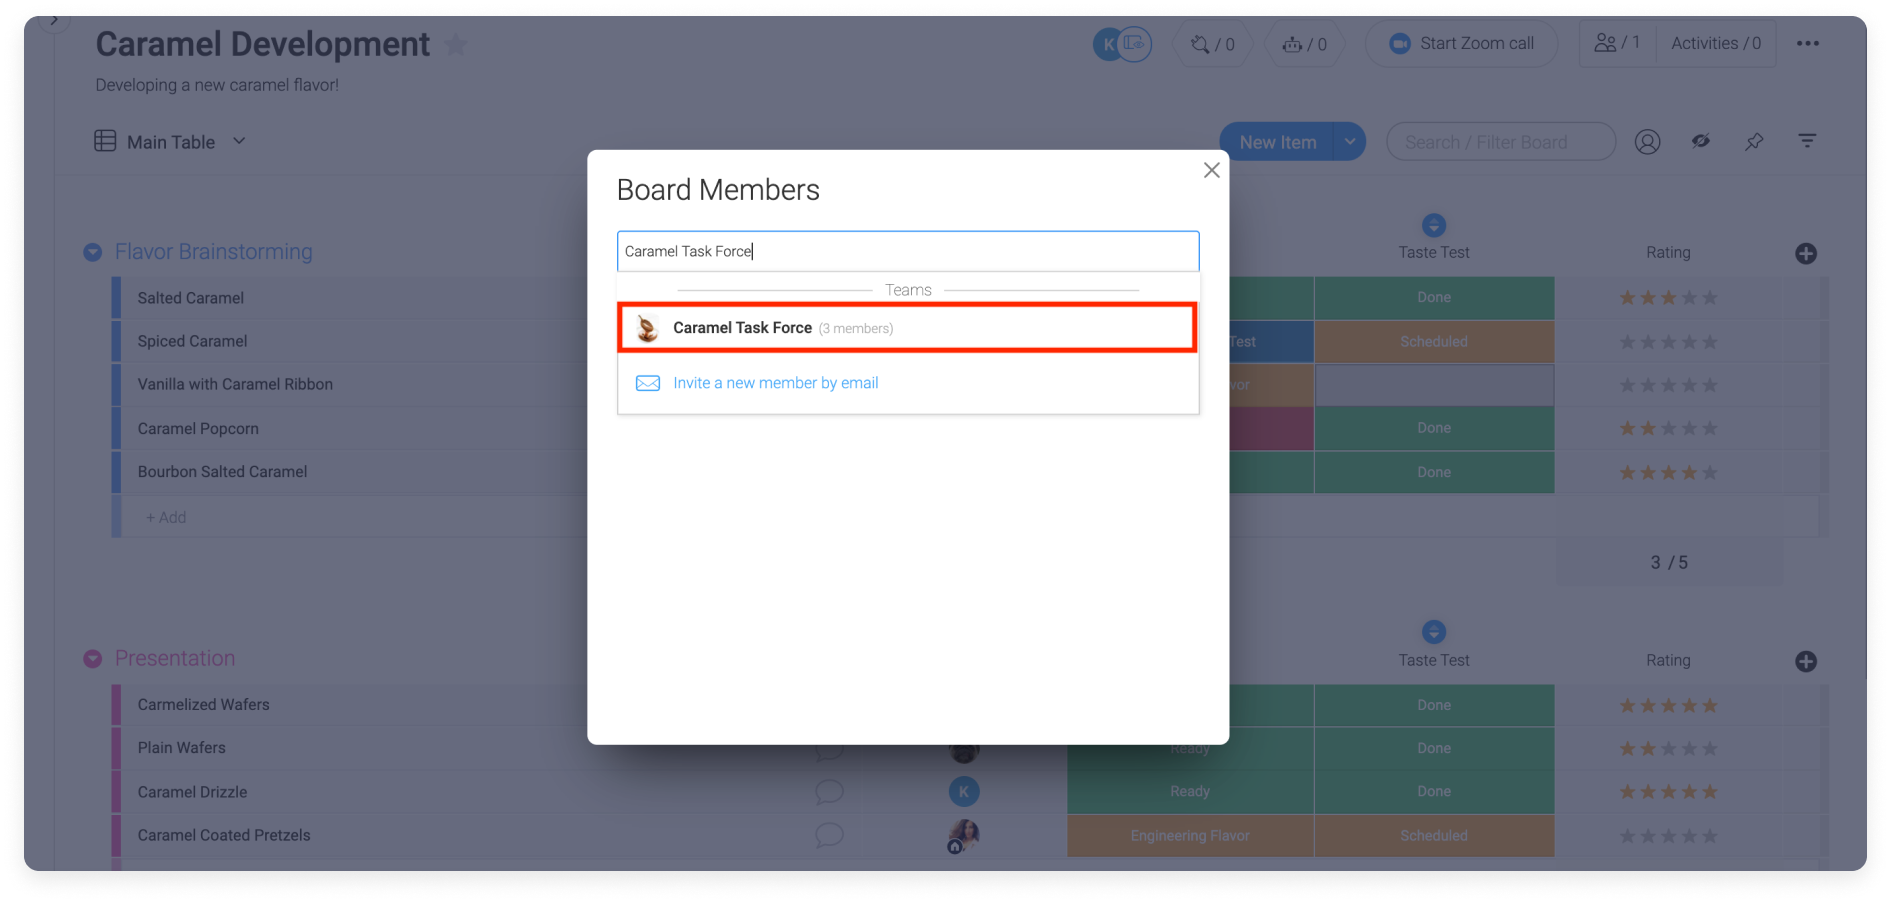Screen dimensions: 1891x903
Task: Click Taste Test column marker in Flavor Brainstorming
Action: pyautogui.click(x=1434, y=225)
